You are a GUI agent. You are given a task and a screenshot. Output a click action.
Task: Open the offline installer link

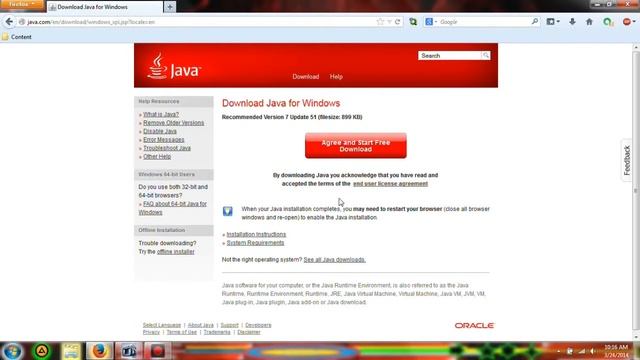point(176,252)
